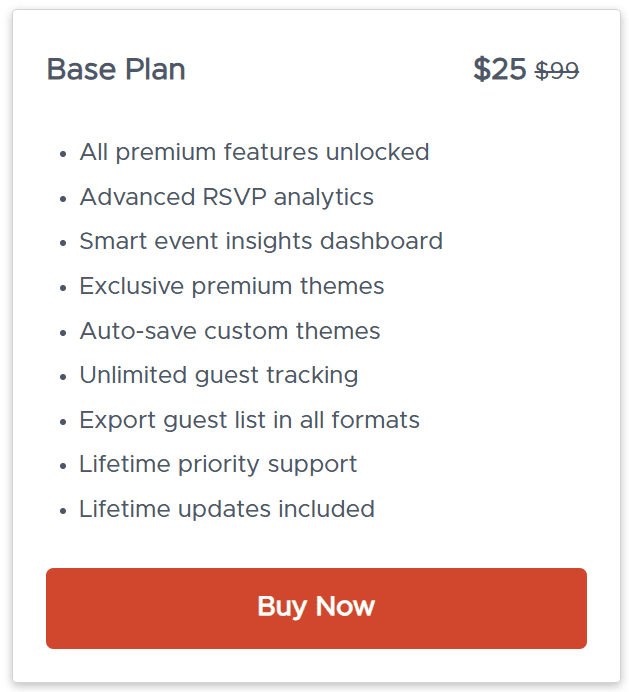This screenshot has height=692, width=629.
Task: Click bullet before 'Smart event insights dashboard'
Action: pyautogui.click(x=64, y=243)
